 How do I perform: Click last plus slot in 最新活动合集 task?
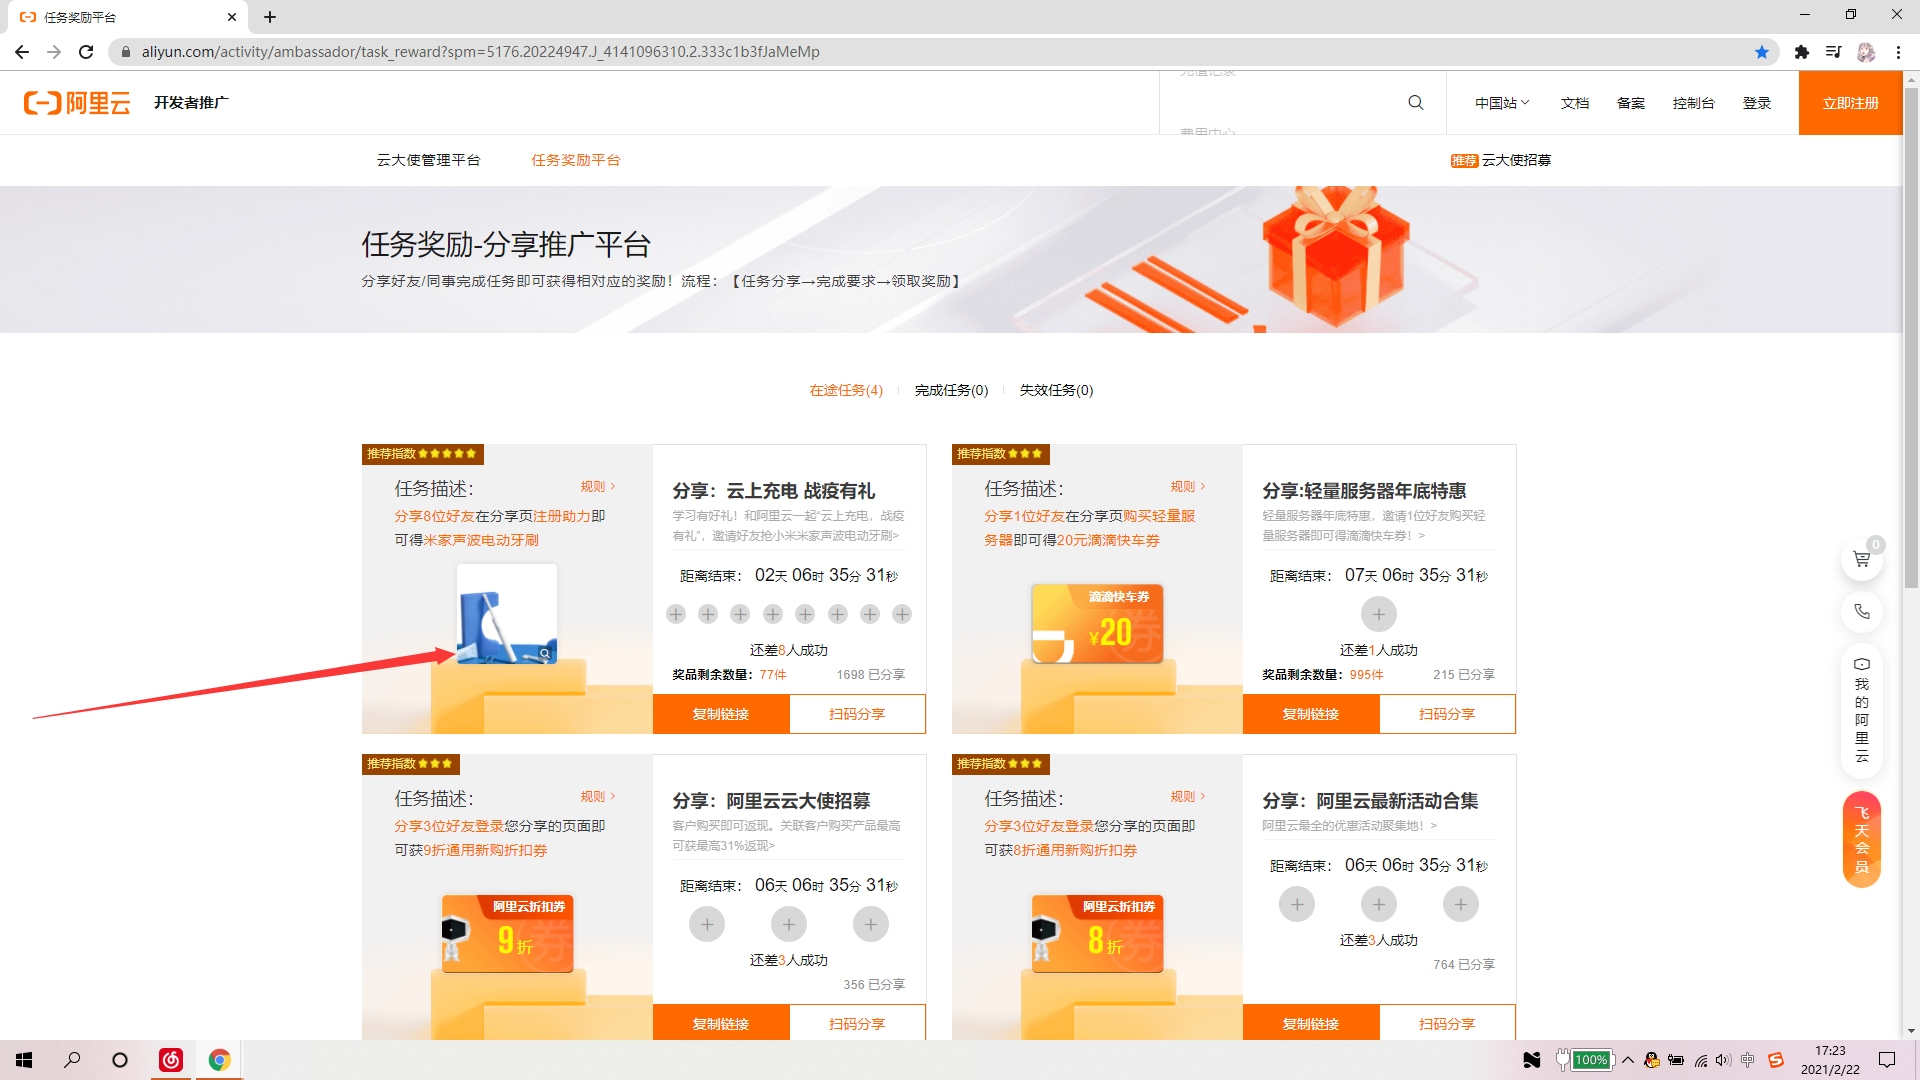1461,904
